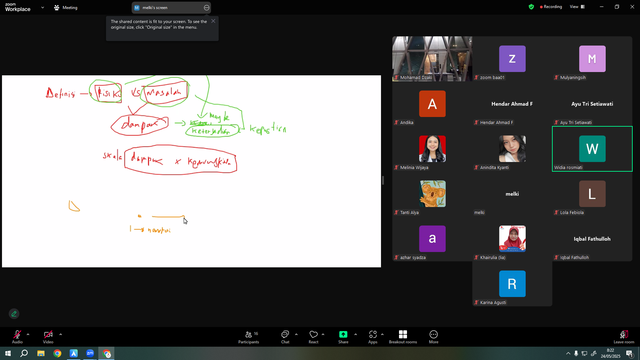Select Melinia Wijaya's participant tile
This screenshot has width=640, height=360.
coord(432,149)
